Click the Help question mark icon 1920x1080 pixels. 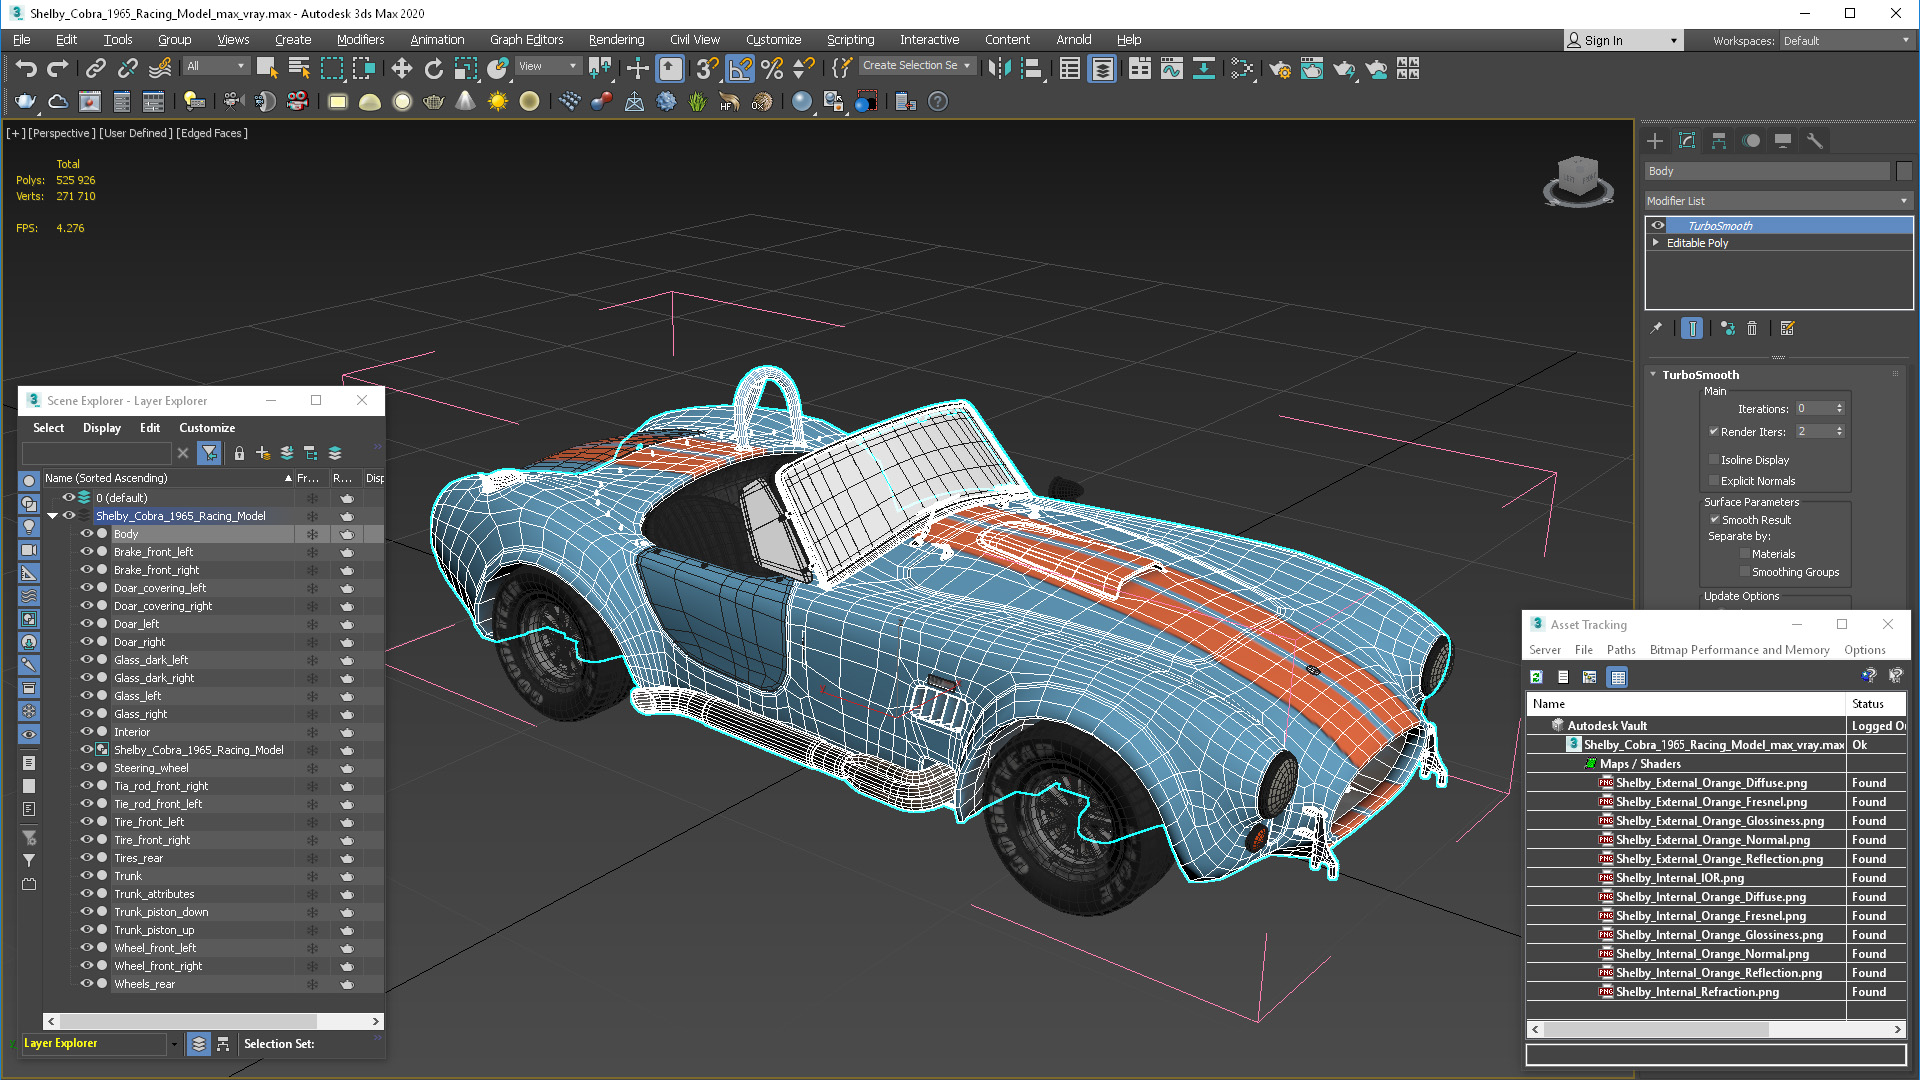pos(938,101)
